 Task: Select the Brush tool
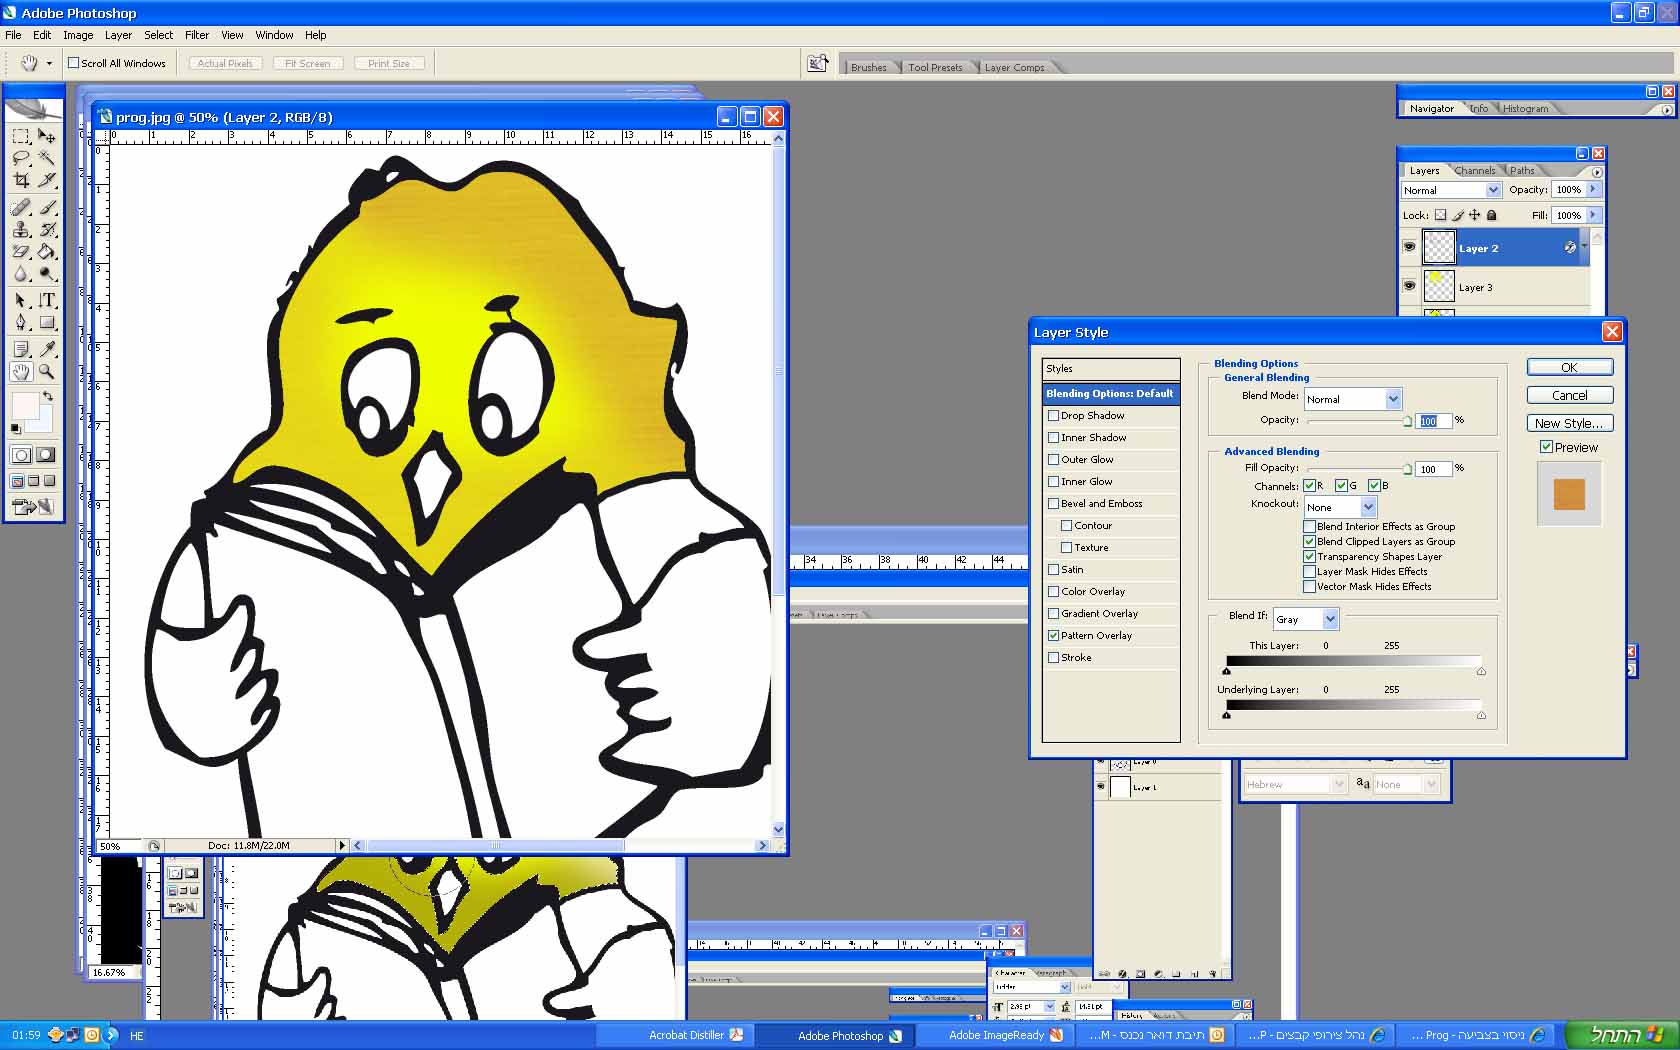point(47,207)
